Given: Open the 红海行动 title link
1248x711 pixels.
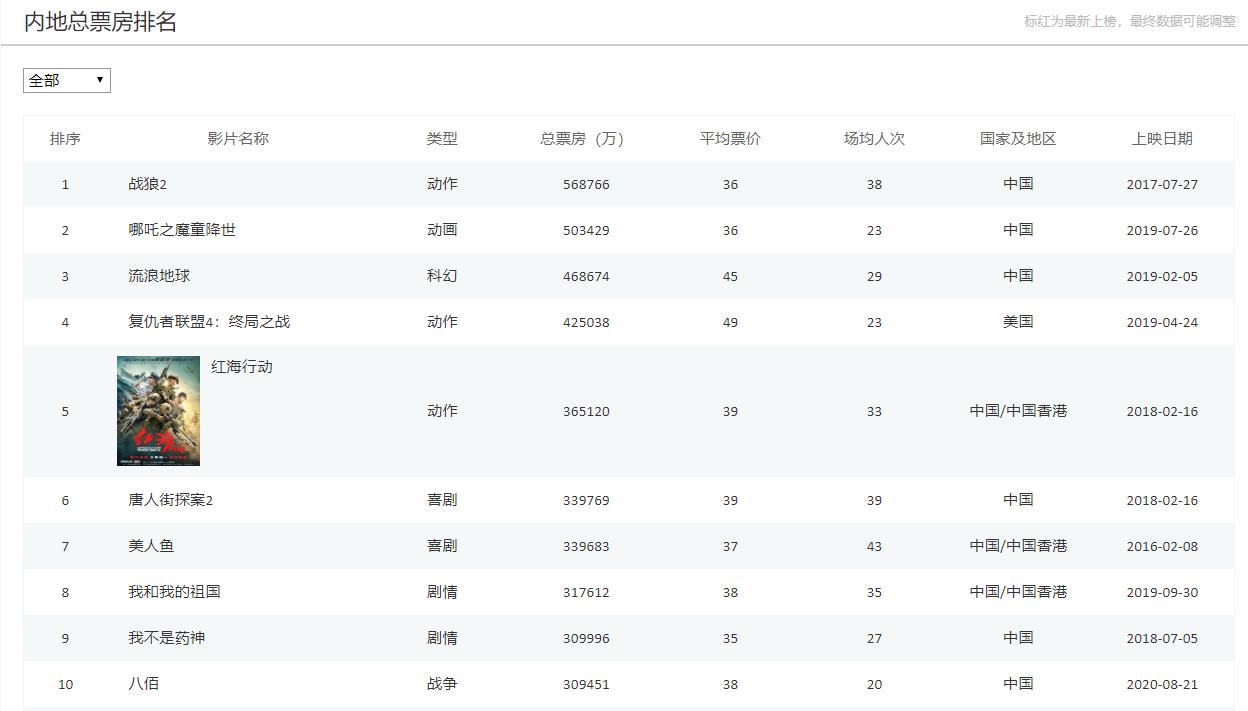Looking at the screenshot, I should (x=242, y=367).
